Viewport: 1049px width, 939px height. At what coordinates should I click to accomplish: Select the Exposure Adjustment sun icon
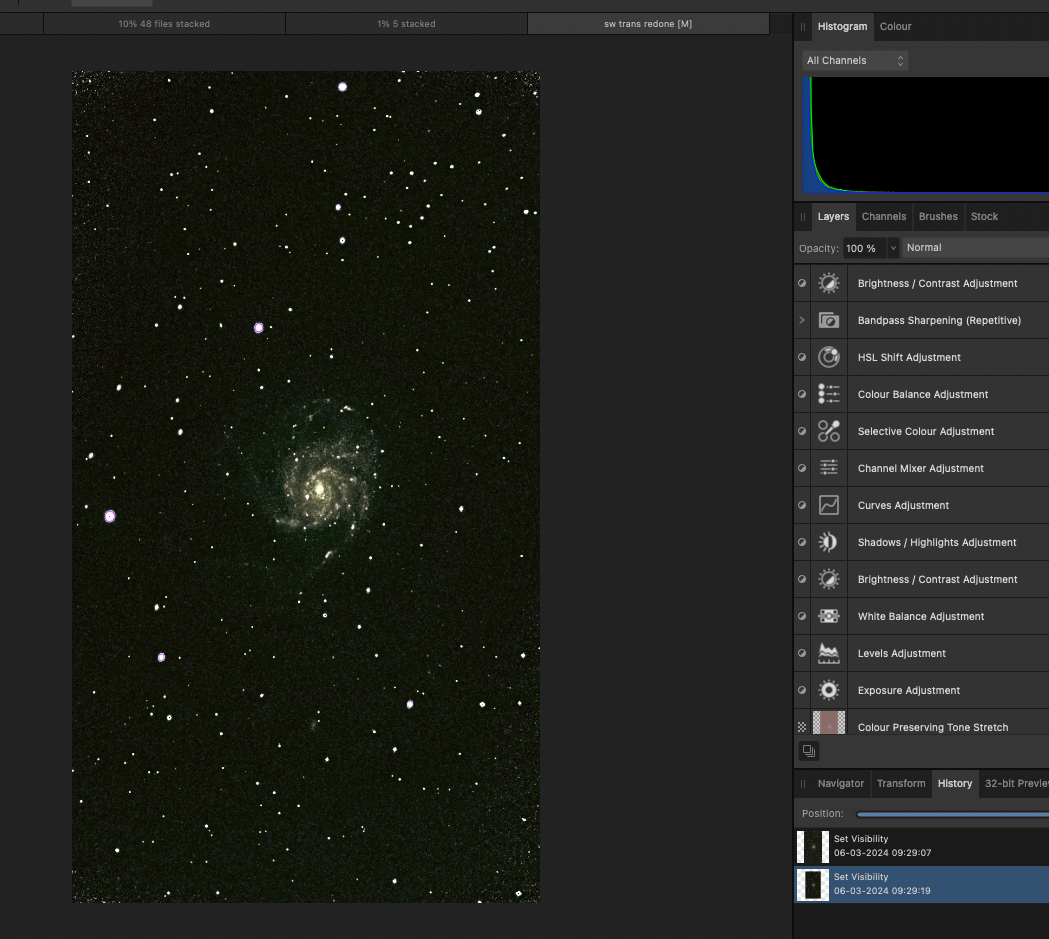tap(828, 690)
